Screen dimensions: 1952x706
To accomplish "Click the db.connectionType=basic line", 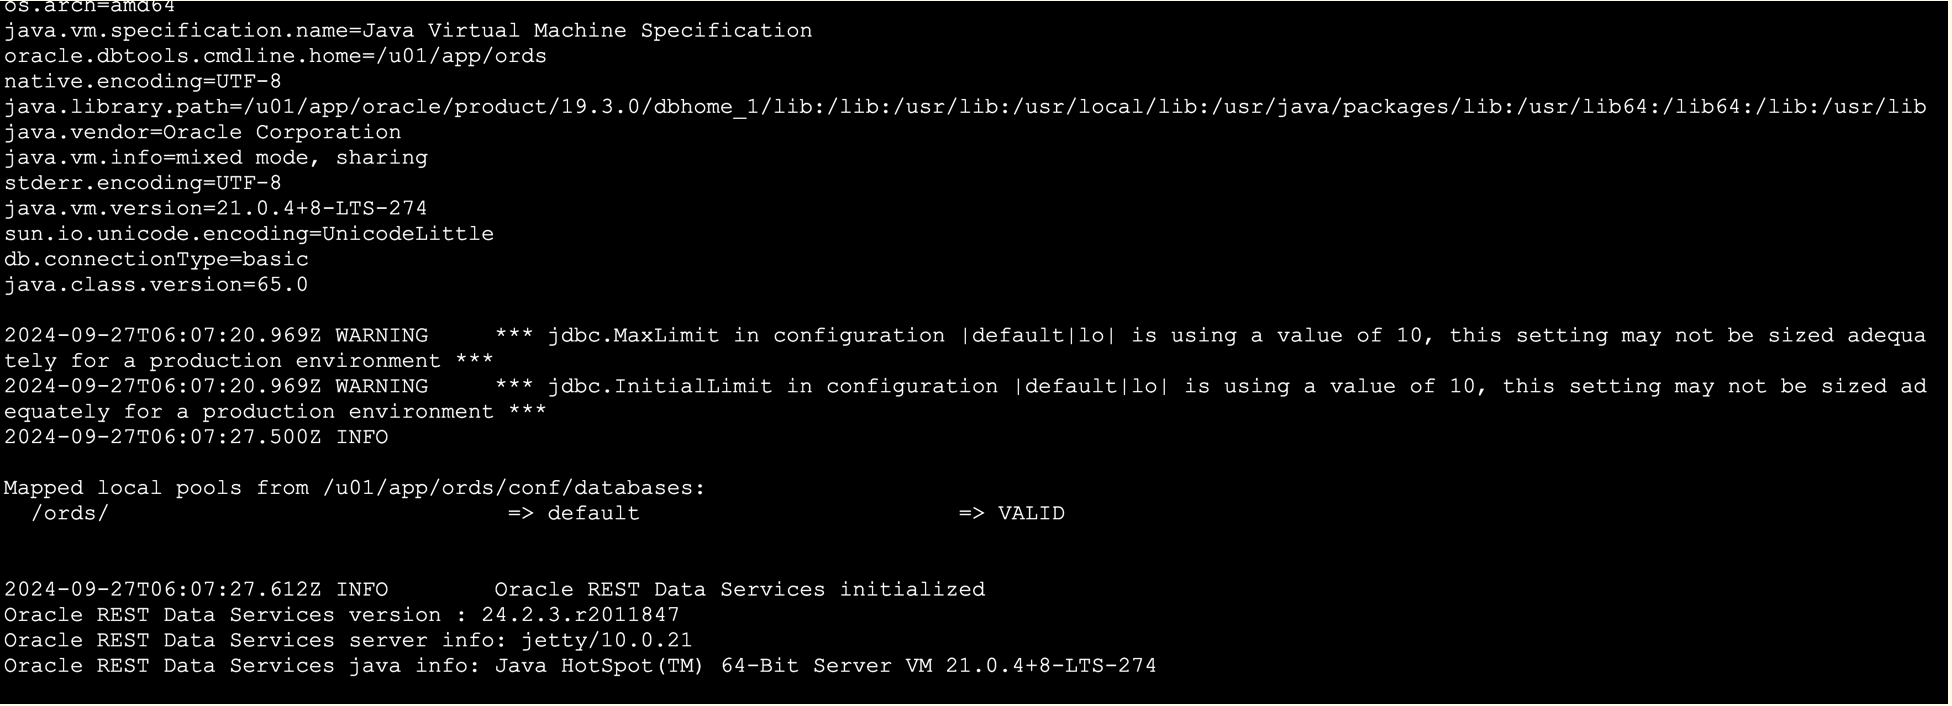I will pyautogui.click(x=156, y=259).
